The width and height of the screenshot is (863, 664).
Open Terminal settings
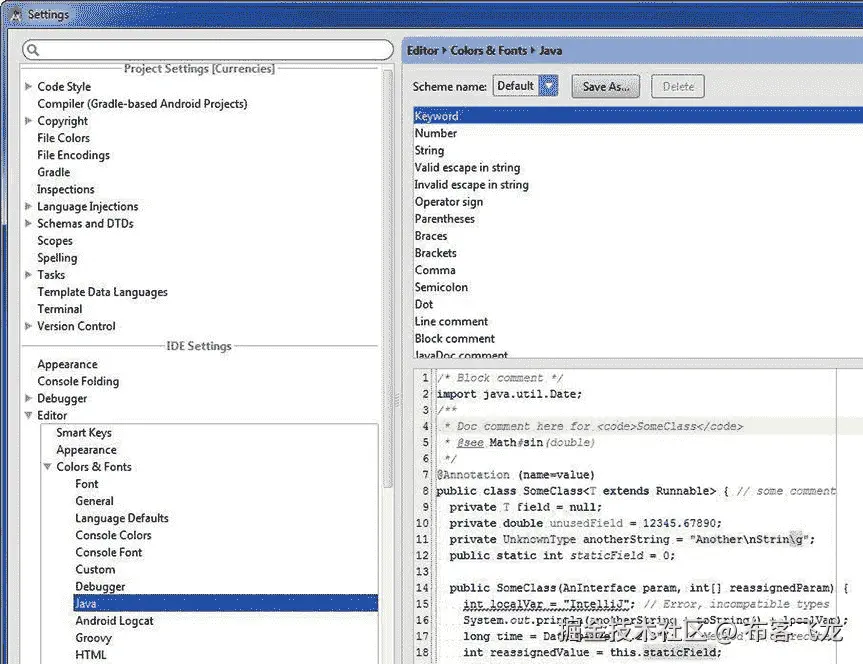click(59, 309)
